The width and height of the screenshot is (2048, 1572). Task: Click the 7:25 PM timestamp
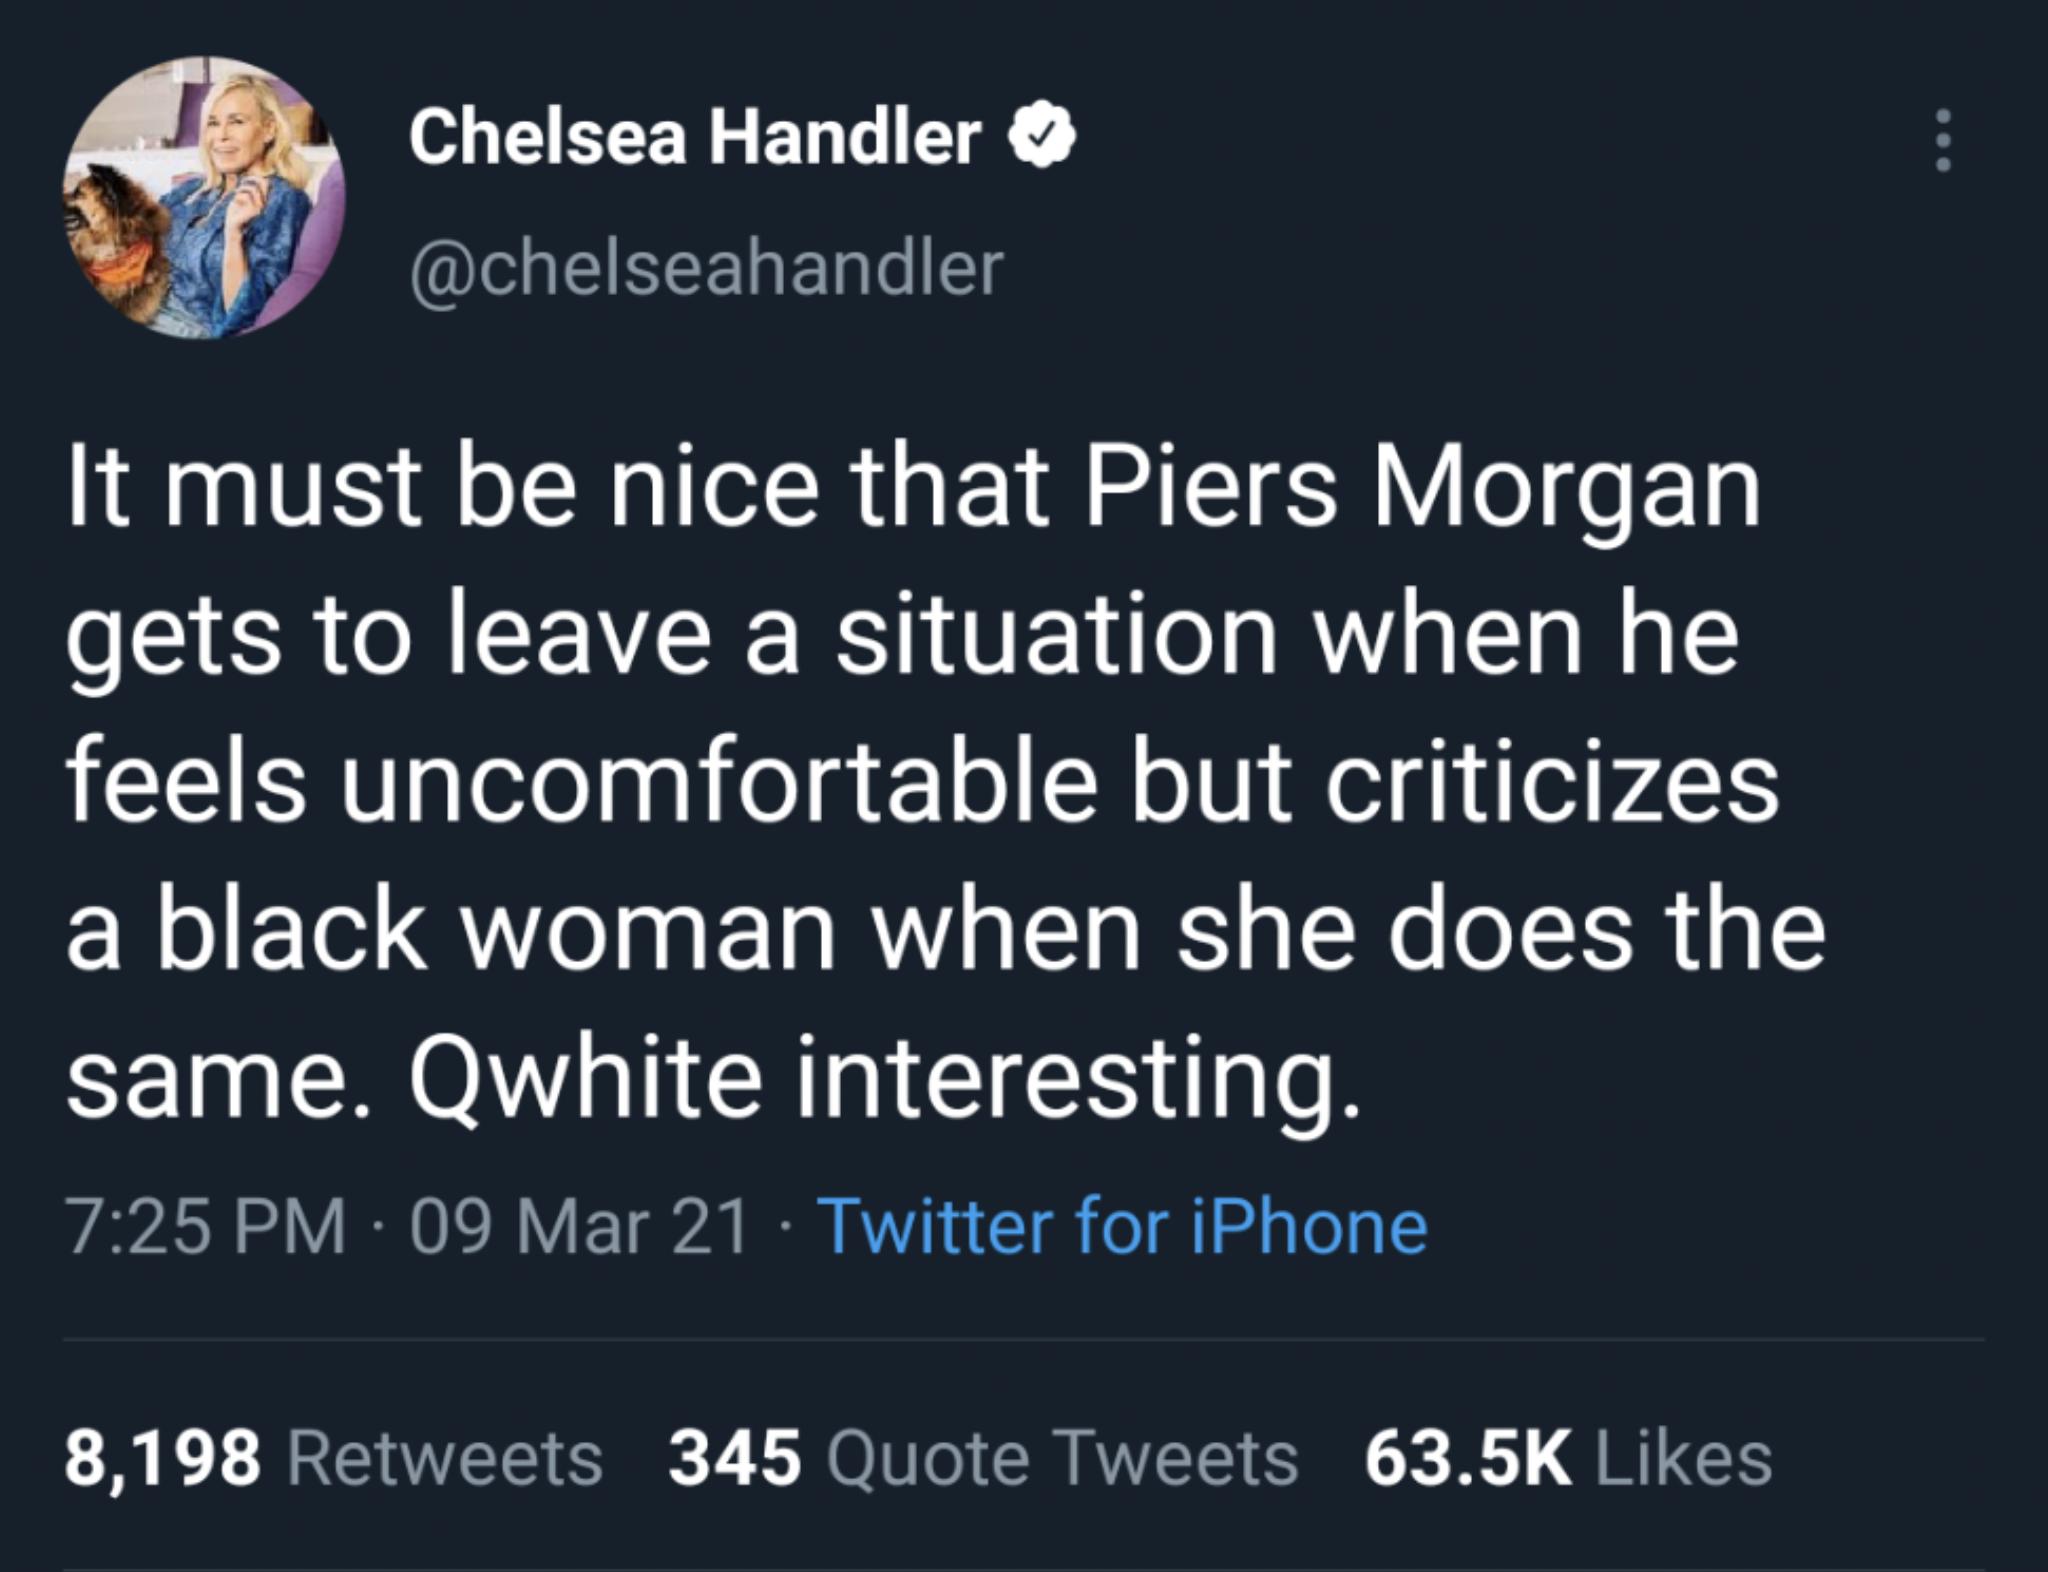[x=205, y=1226]
